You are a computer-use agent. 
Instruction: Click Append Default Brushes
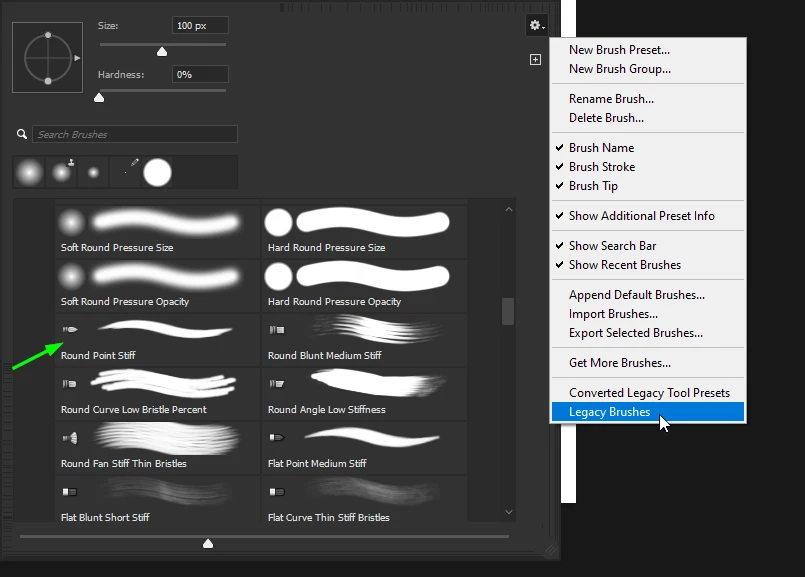(x=648, y=295)
